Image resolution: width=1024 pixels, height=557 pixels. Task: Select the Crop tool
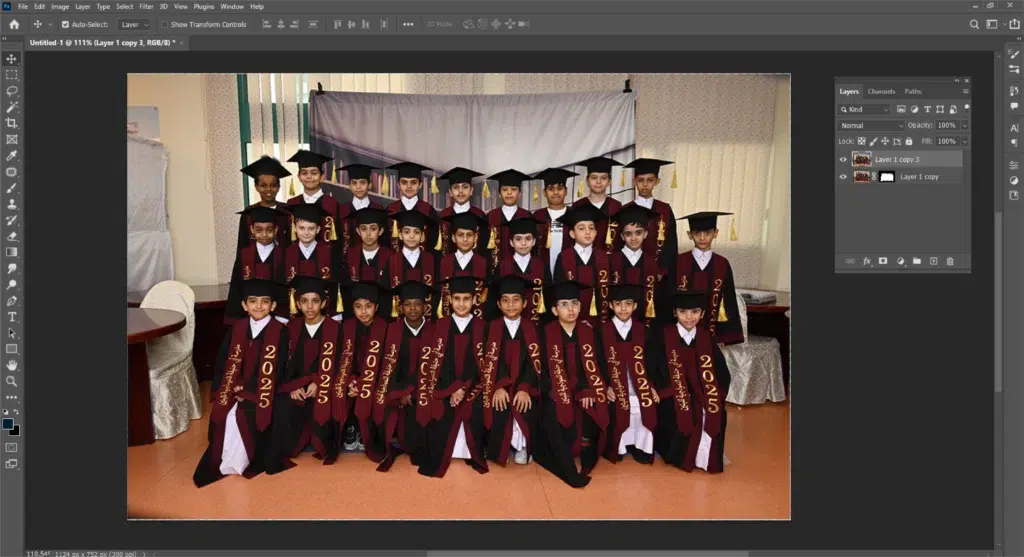[x=12, y=123]
